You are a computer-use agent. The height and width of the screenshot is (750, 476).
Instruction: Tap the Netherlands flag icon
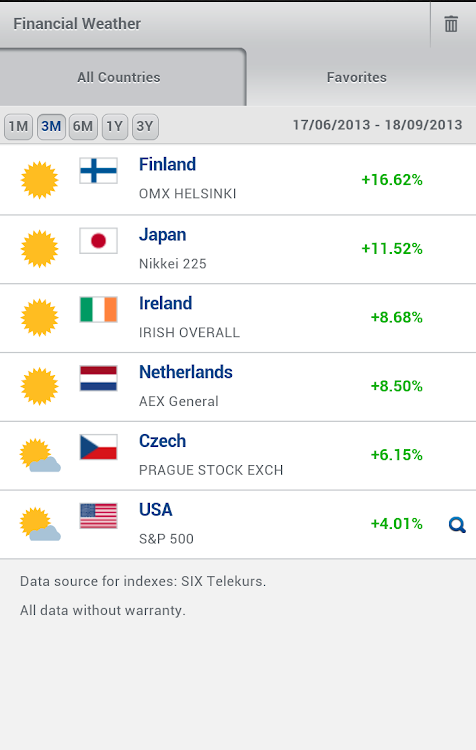tap(99, 378)
